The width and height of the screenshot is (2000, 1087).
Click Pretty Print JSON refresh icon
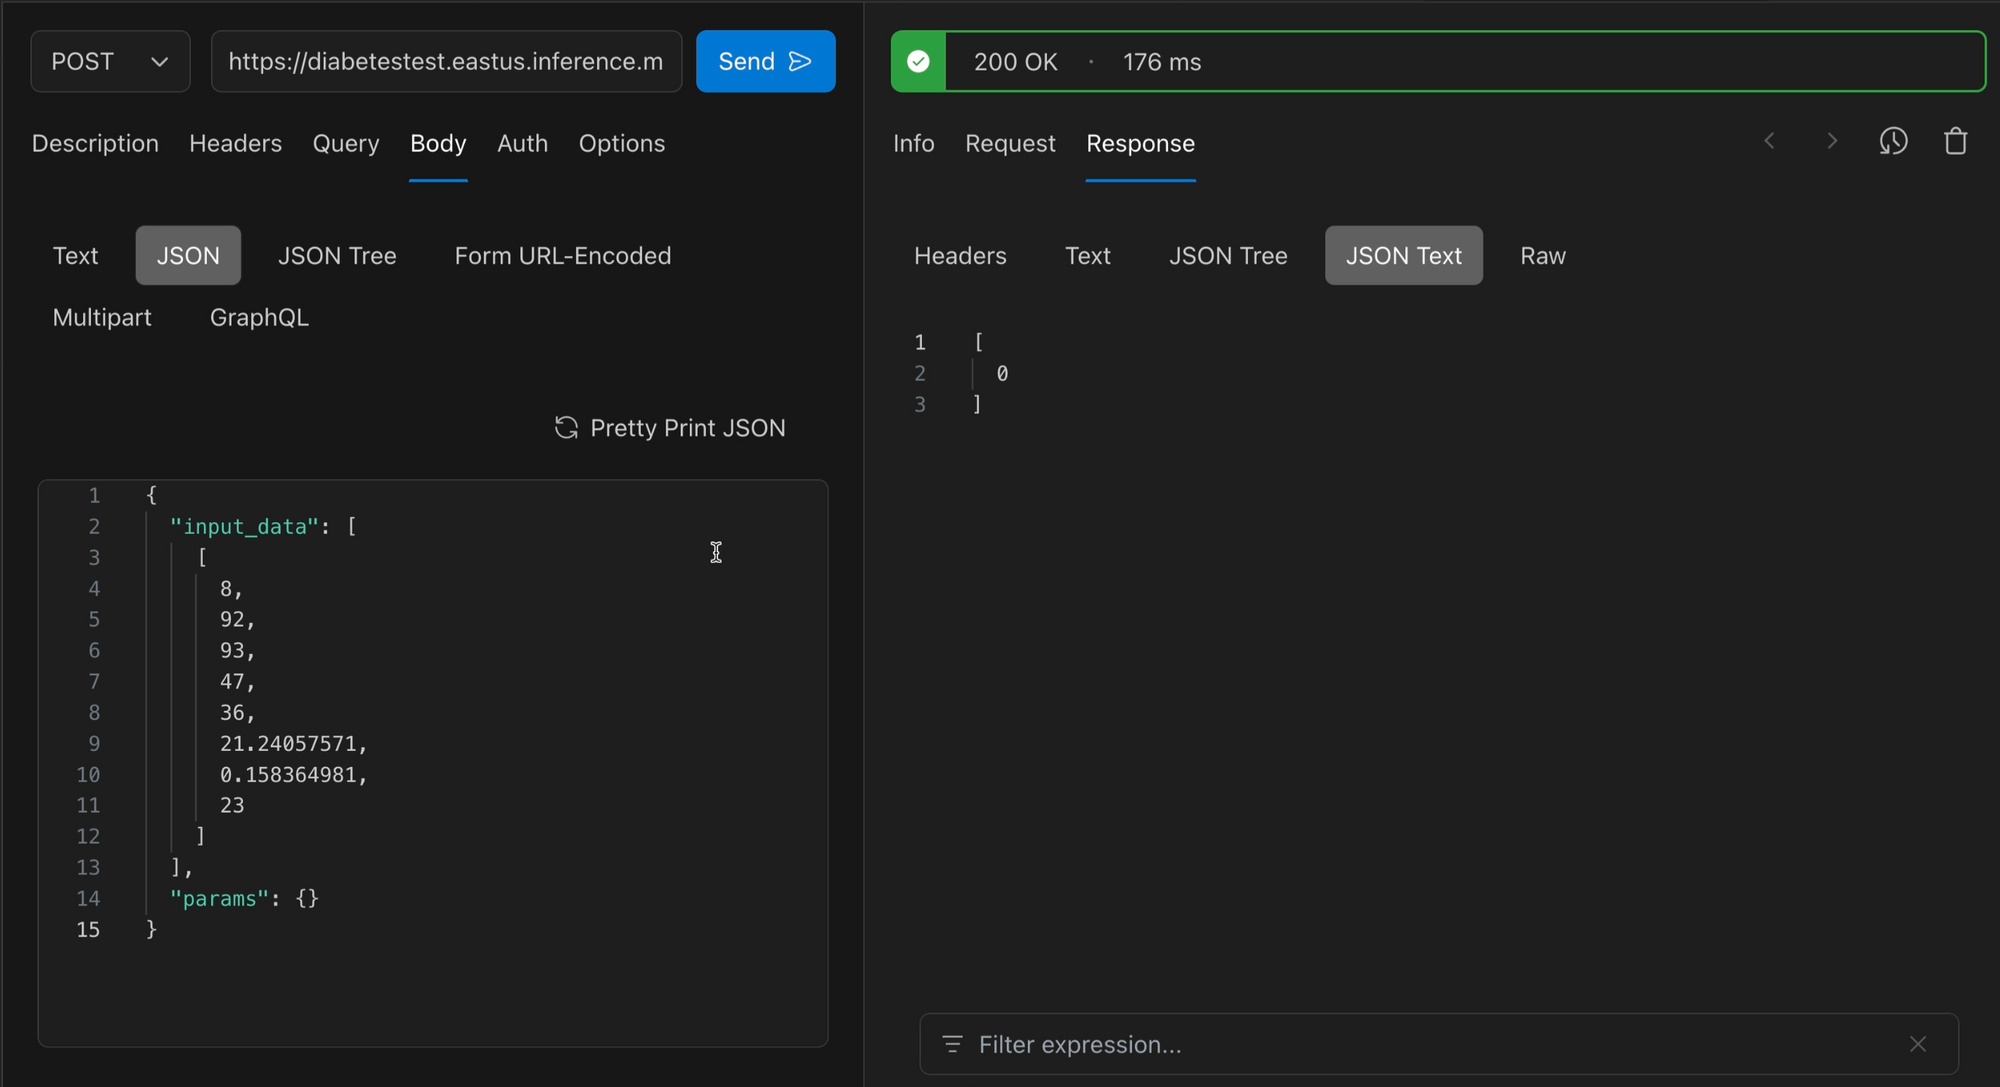coord(566,428)
